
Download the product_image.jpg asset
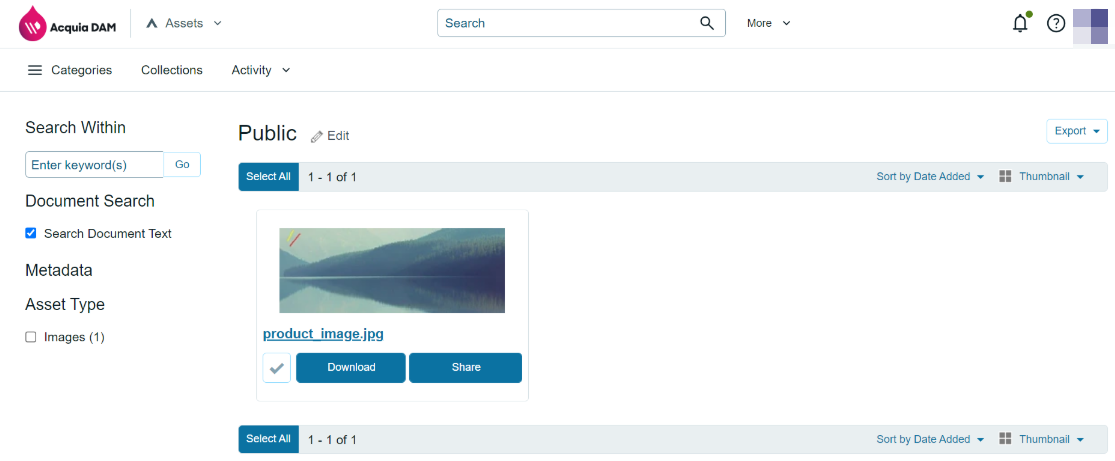click(x=351, y=368)
